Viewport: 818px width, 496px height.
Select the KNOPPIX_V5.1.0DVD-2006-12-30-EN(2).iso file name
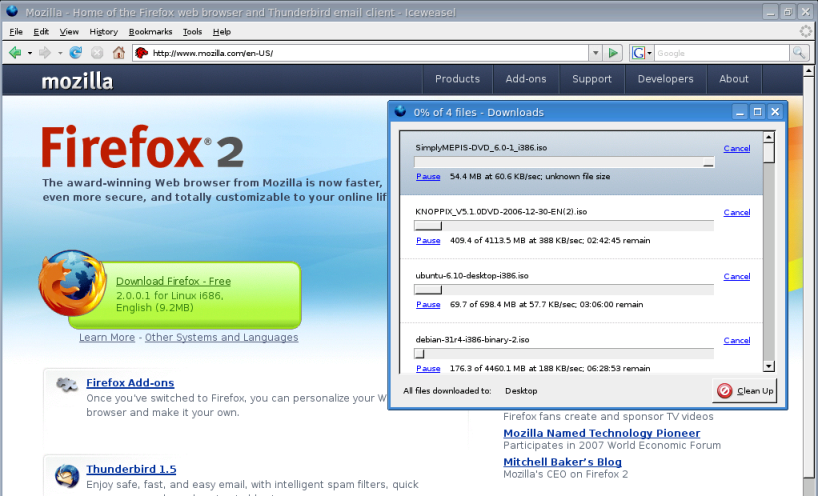tap(501, 212)
